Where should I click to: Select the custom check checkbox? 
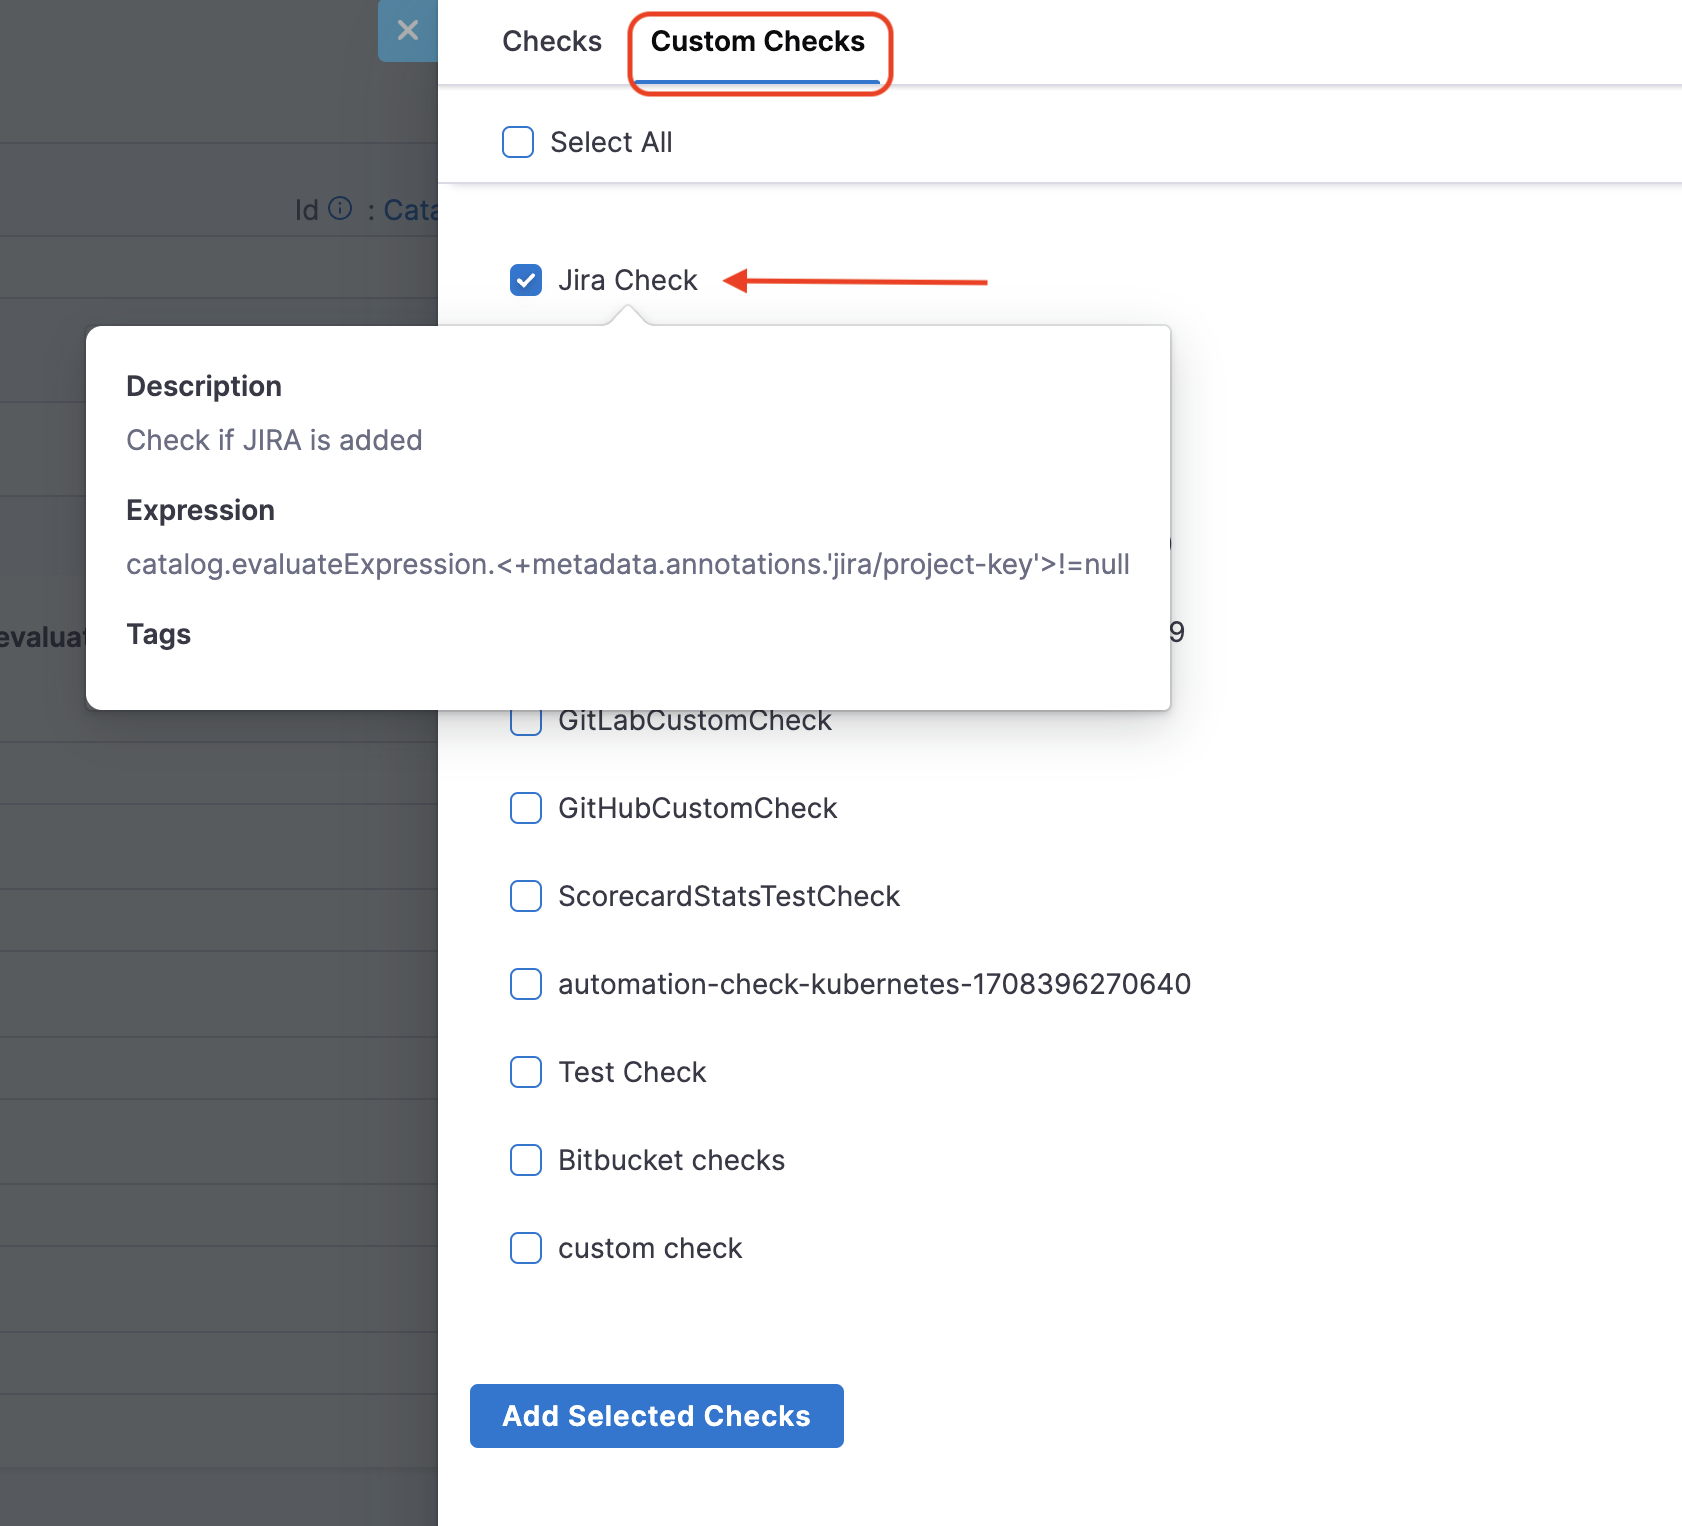pos(526,1248)
